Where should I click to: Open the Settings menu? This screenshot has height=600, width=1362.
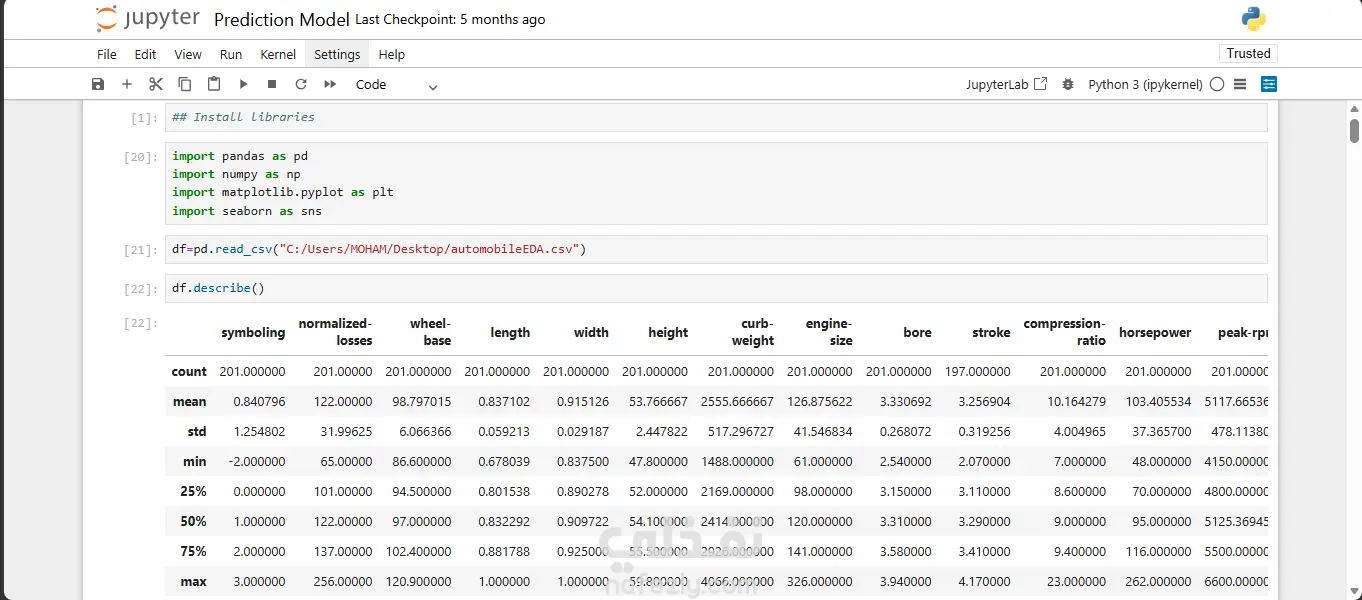[337, 55]
